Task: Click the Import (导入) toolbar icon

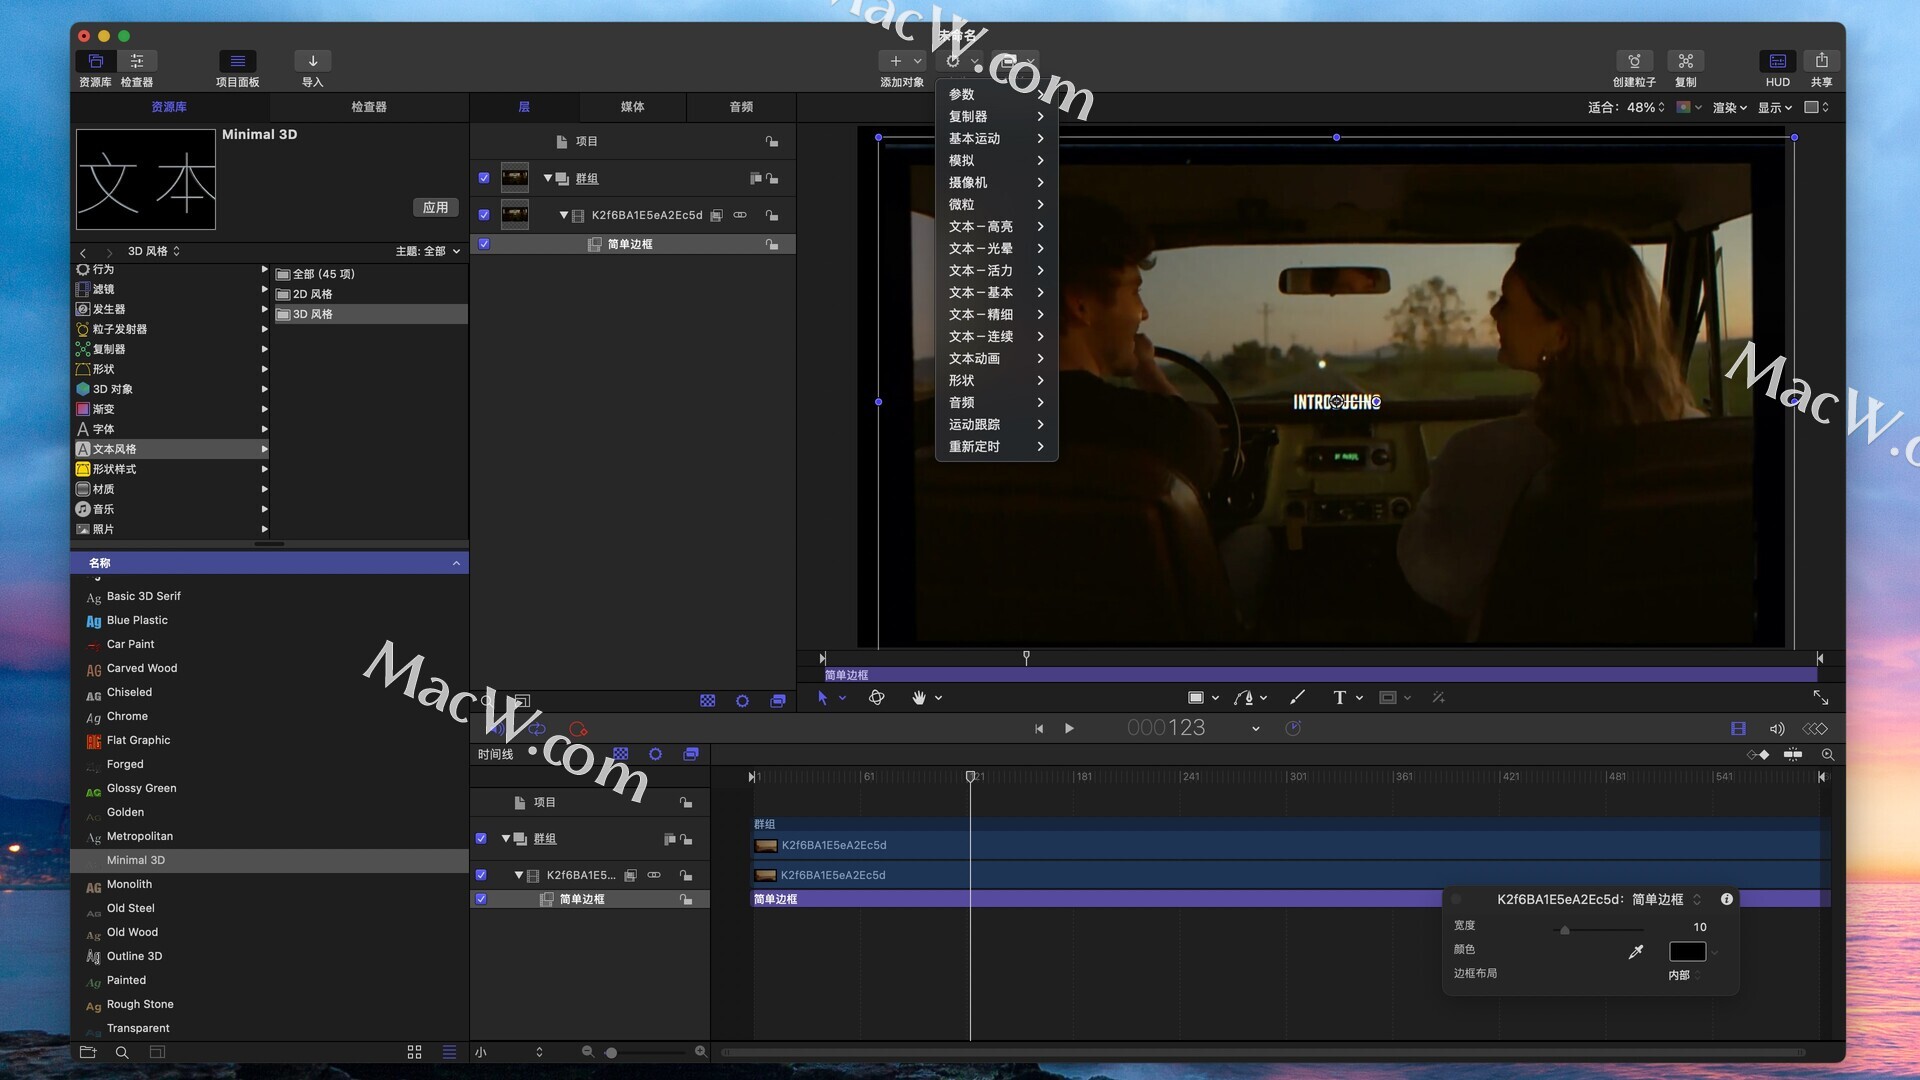Action: tap(312, 61)
